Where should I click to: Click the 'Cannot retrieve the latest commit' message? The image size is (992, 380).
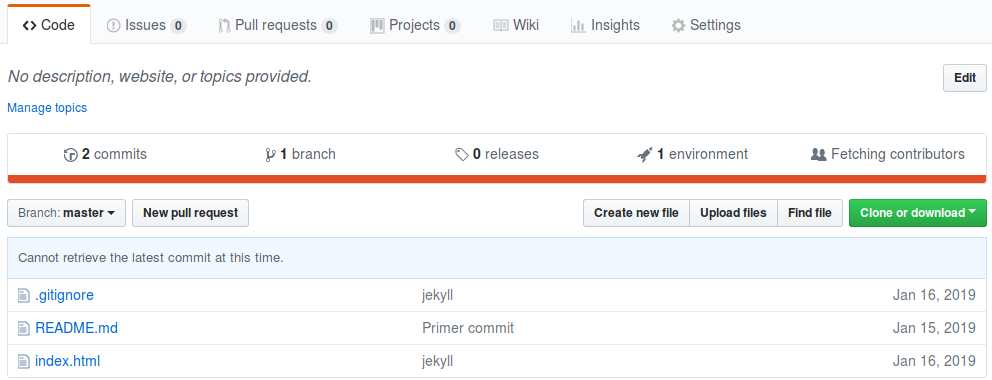[x=151, y=258]
